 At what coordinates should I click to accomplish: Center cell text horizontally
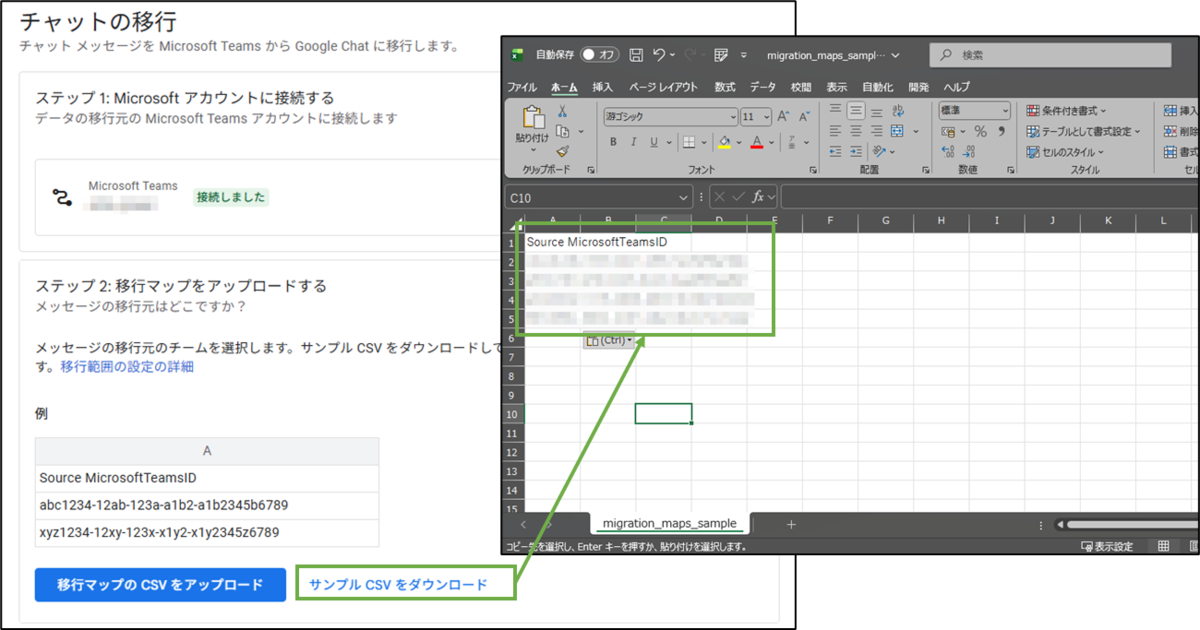tap(856, 131)
